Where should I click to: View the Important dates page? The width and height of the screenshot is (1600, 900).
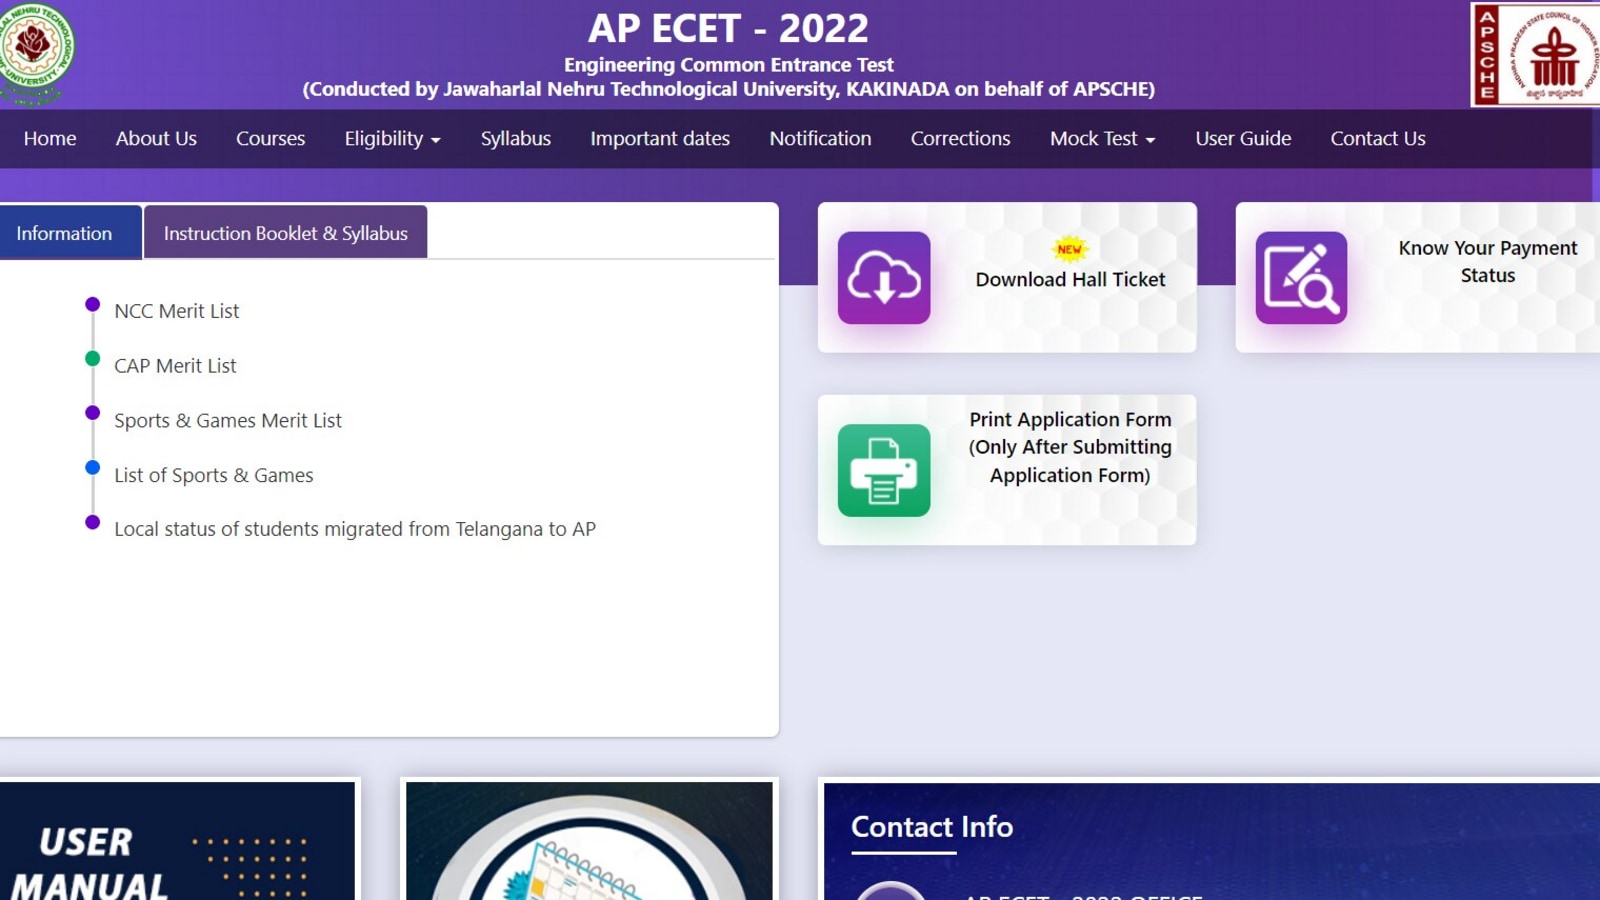coord(660,139)
